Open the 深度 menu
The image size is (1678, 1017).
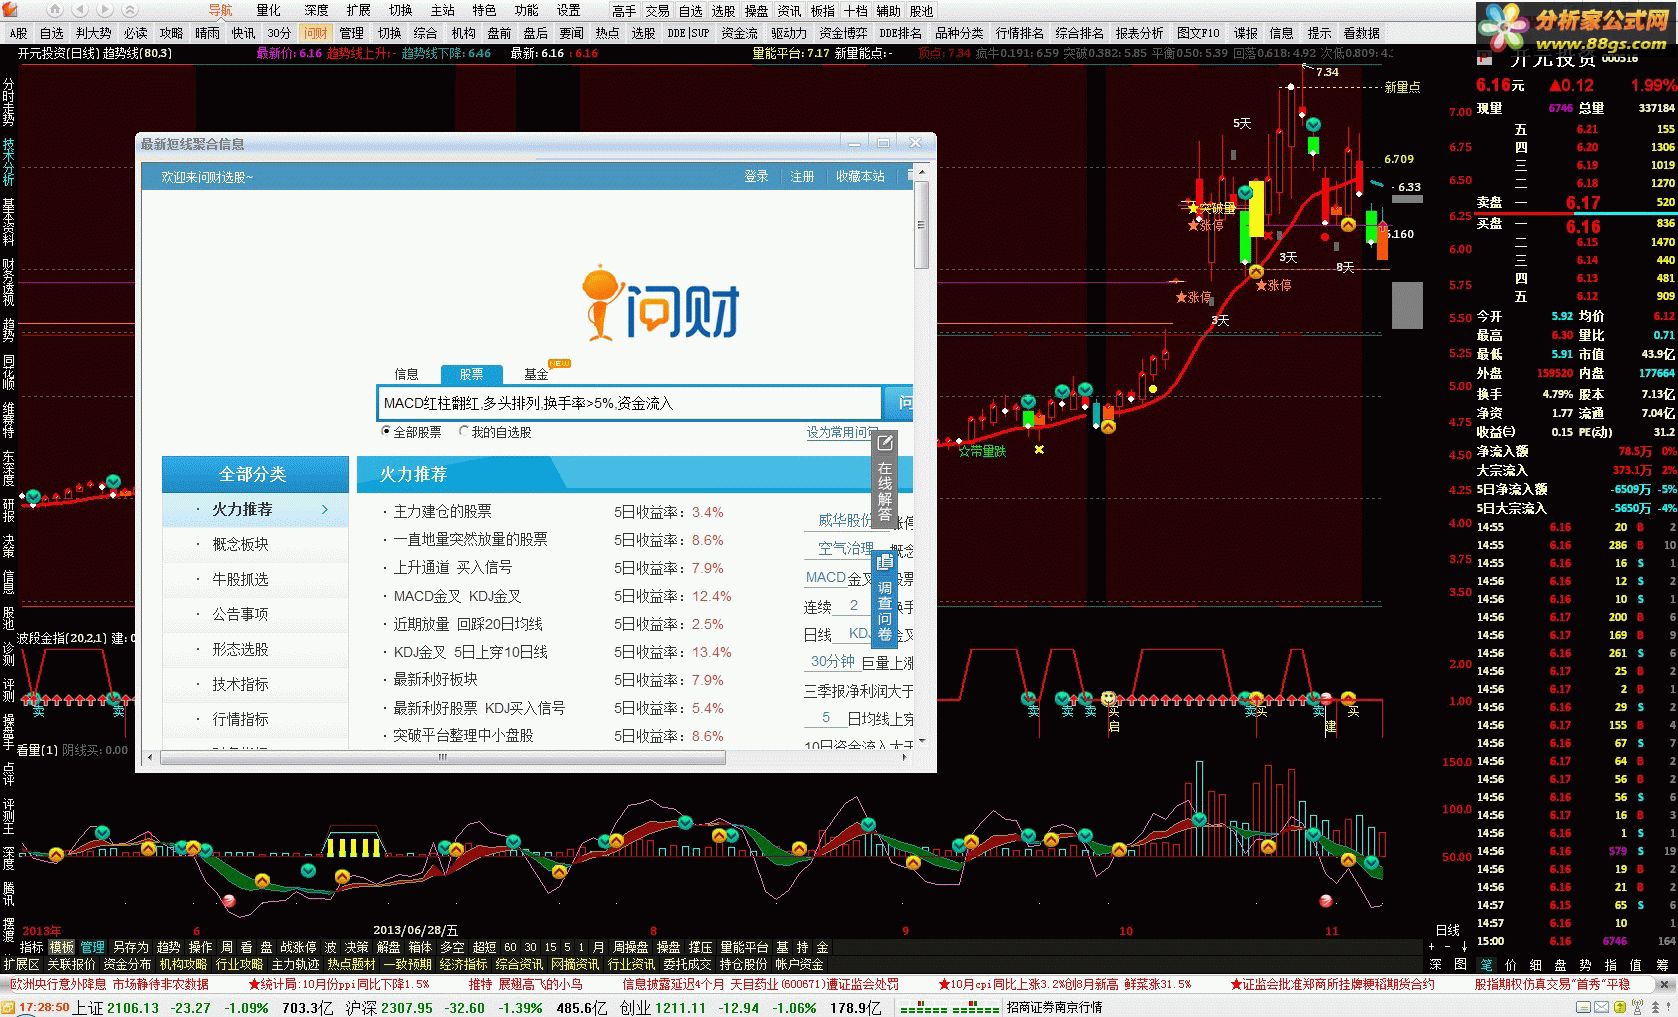click(316, 10)
